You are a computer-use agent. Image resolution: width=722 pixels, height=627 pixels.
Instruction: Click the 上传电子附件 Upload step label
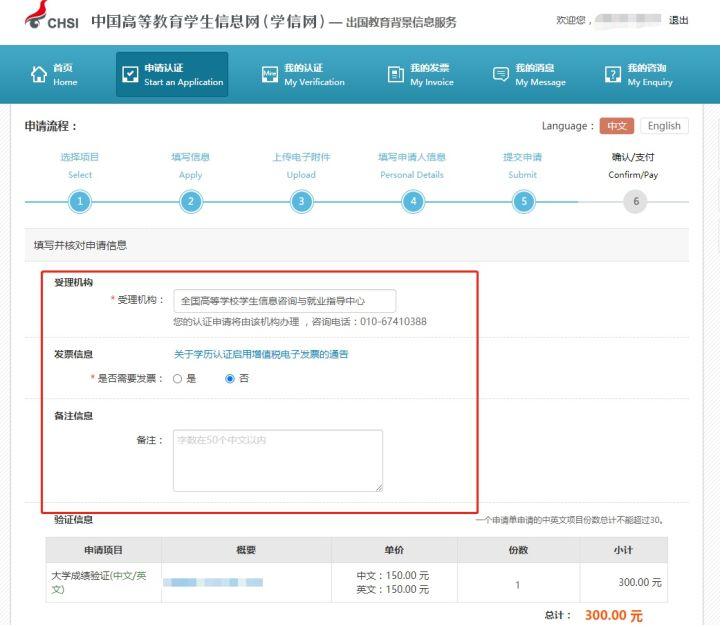301,165
